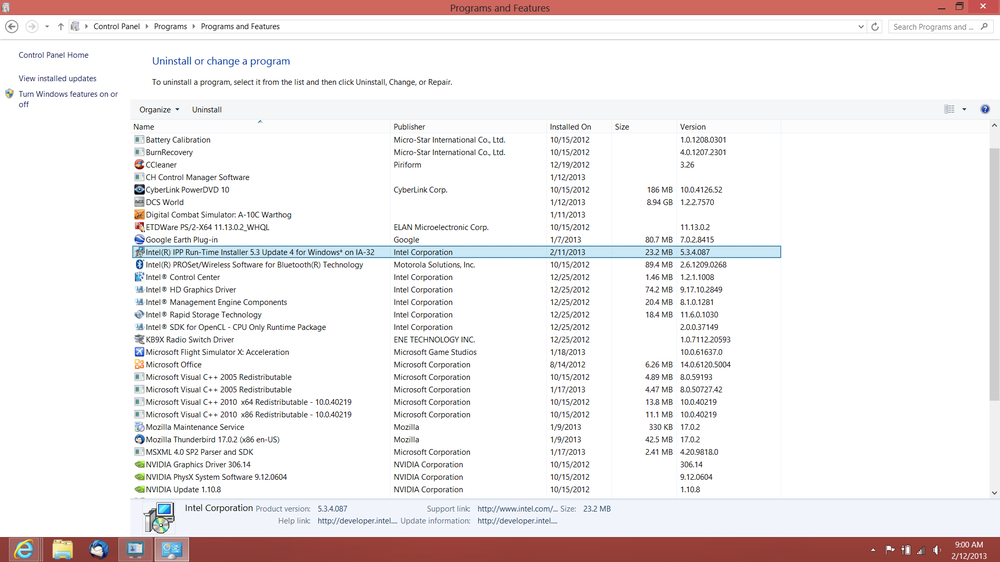Open Control Panel Home link

click(x=54, y=55)
